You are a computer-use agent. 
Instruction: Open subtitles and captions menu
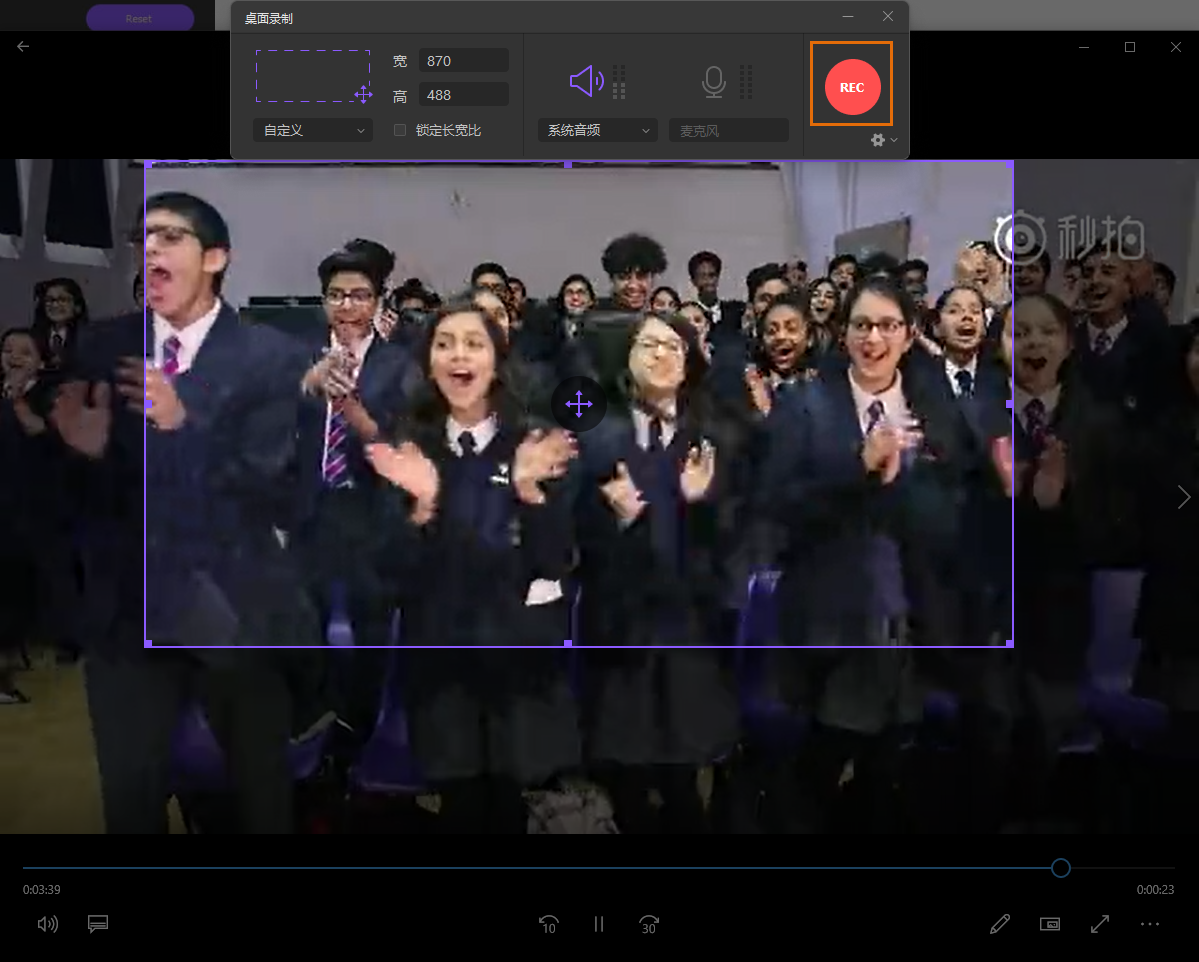(x=98, y=924)
